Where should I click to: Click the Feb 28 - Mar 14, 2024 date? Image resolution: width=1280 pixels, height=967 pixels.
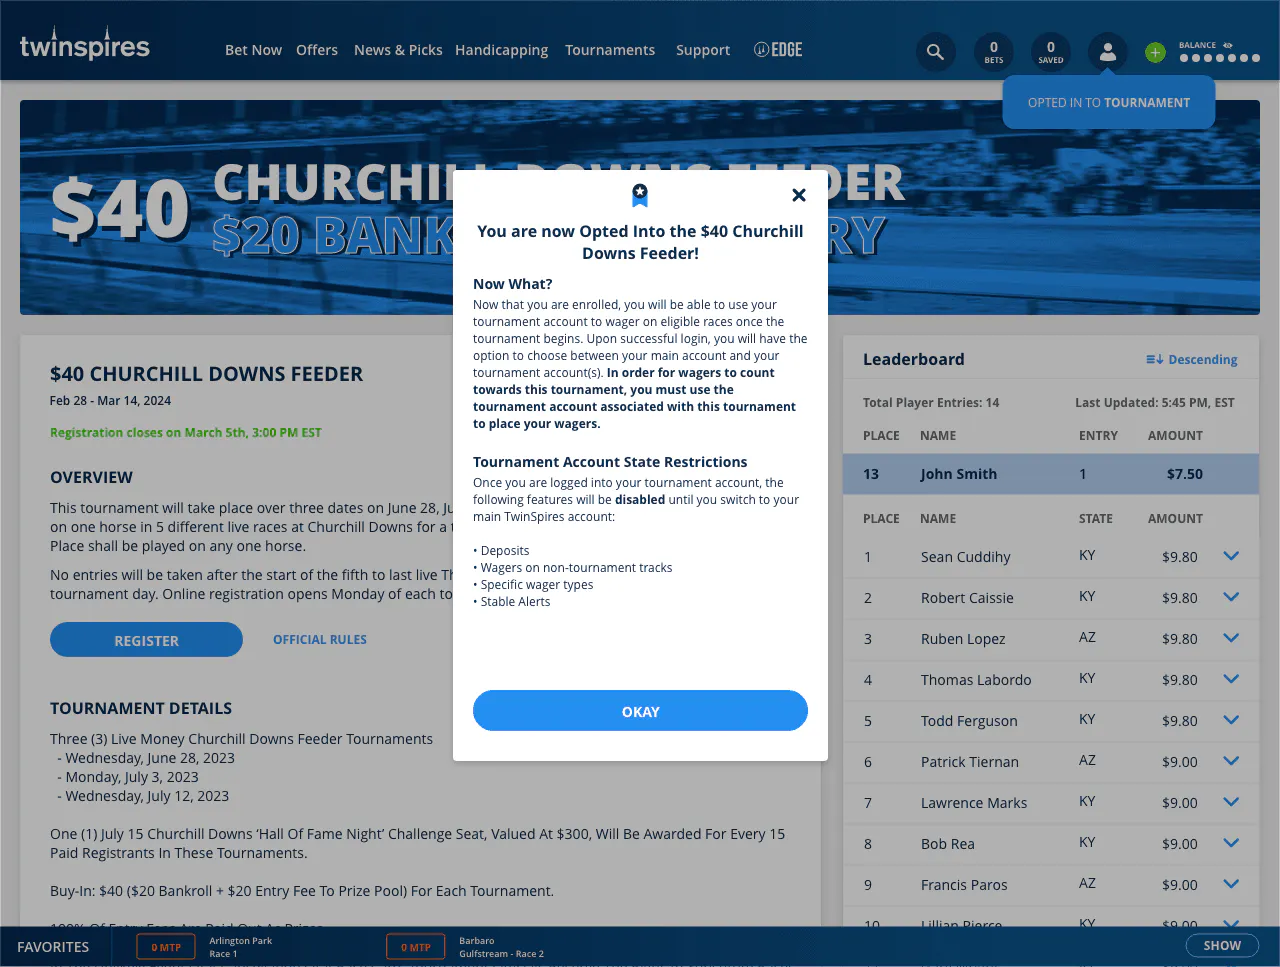point(110,401)
